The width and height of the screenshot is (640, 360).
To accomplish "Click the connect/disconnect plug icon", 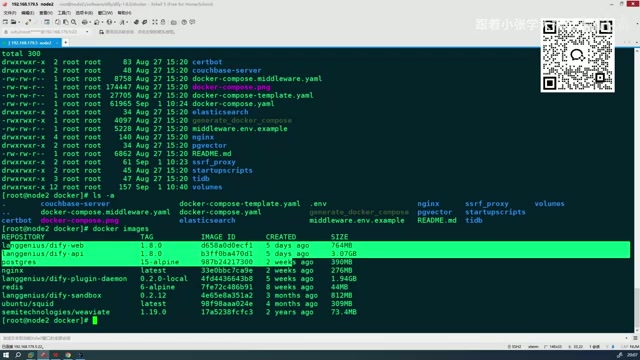I will (28, 22).
